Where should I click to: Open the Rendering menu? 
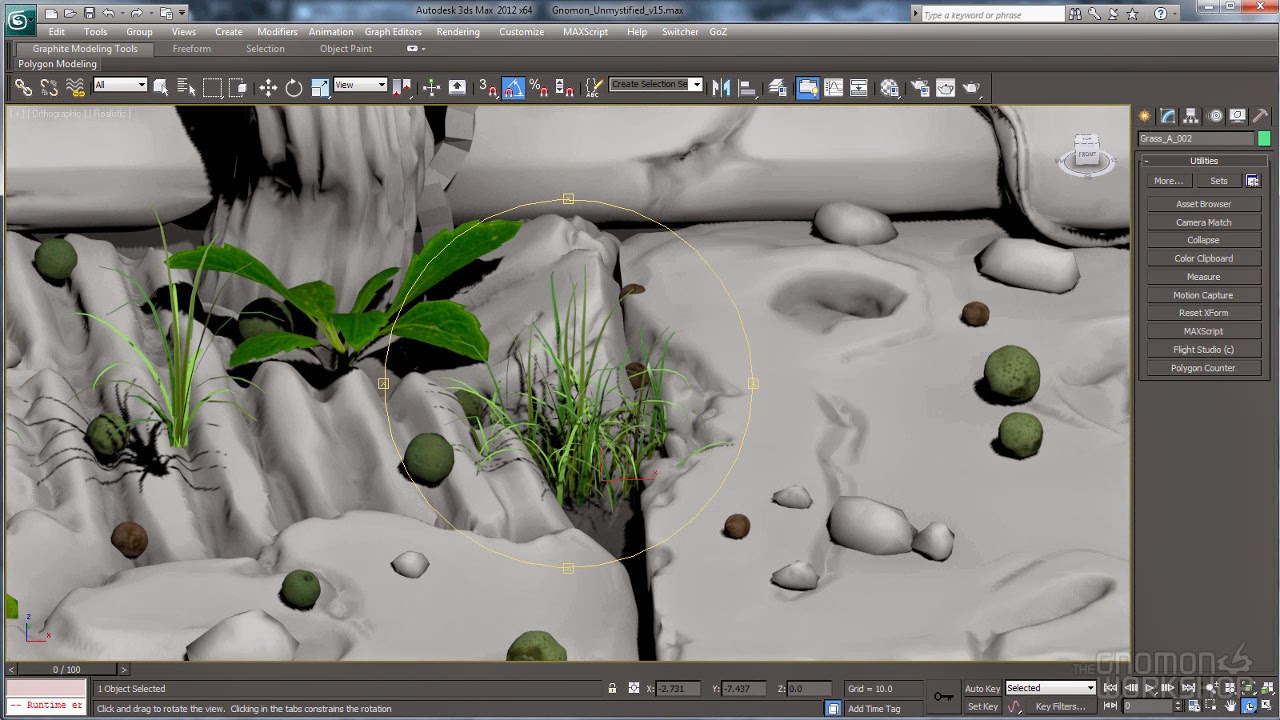coord(458,32)
